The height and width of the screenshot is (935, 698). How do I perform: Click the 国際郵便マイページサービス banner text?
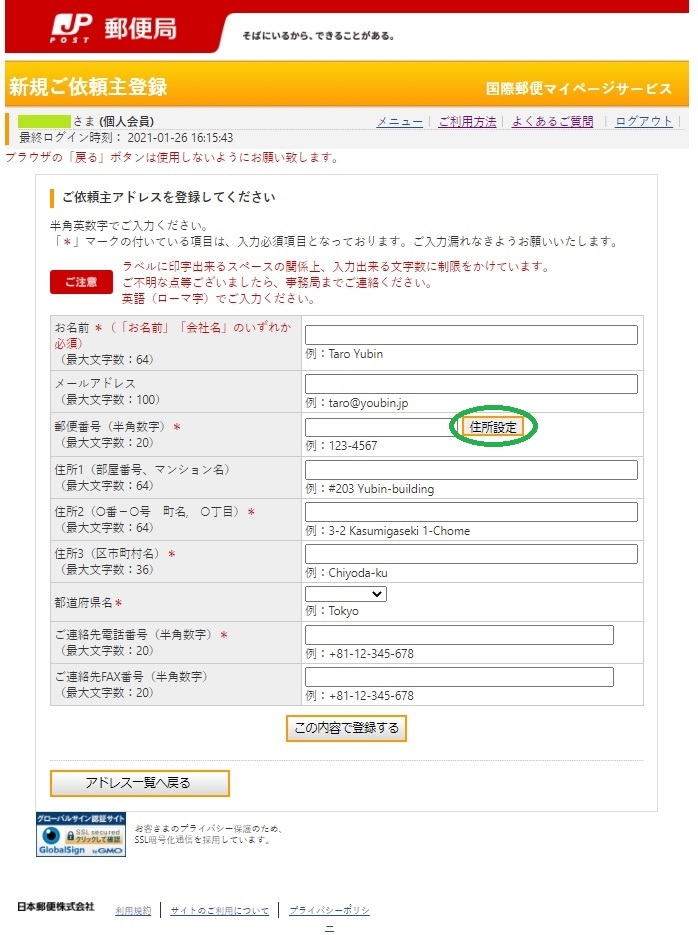[579, 88]
